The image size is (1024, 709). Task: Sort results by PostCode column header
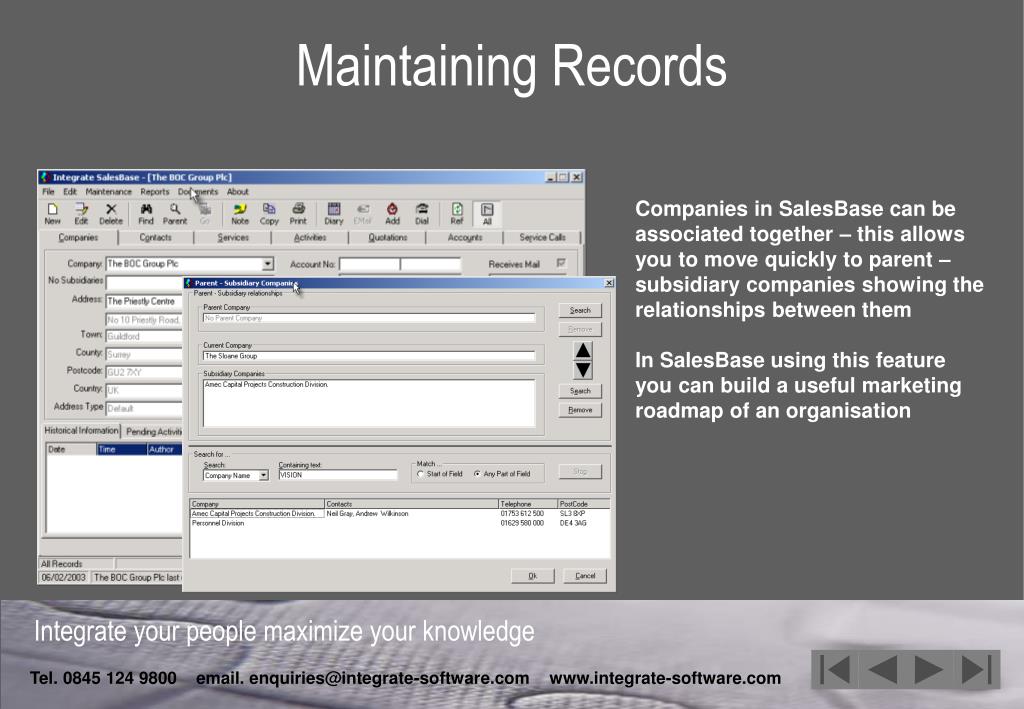584,504
